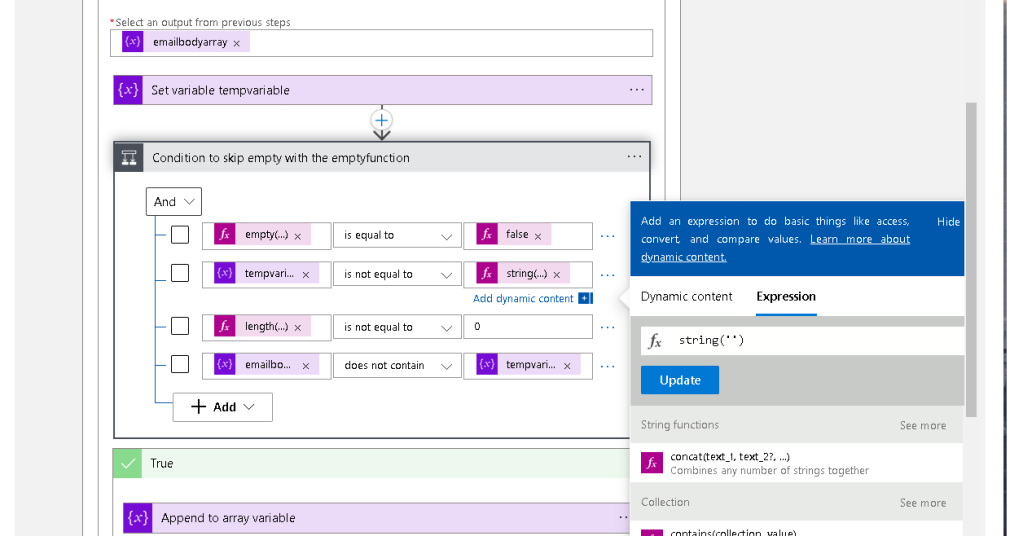Click the emailbodyarray variable token icon

point(132,42)
